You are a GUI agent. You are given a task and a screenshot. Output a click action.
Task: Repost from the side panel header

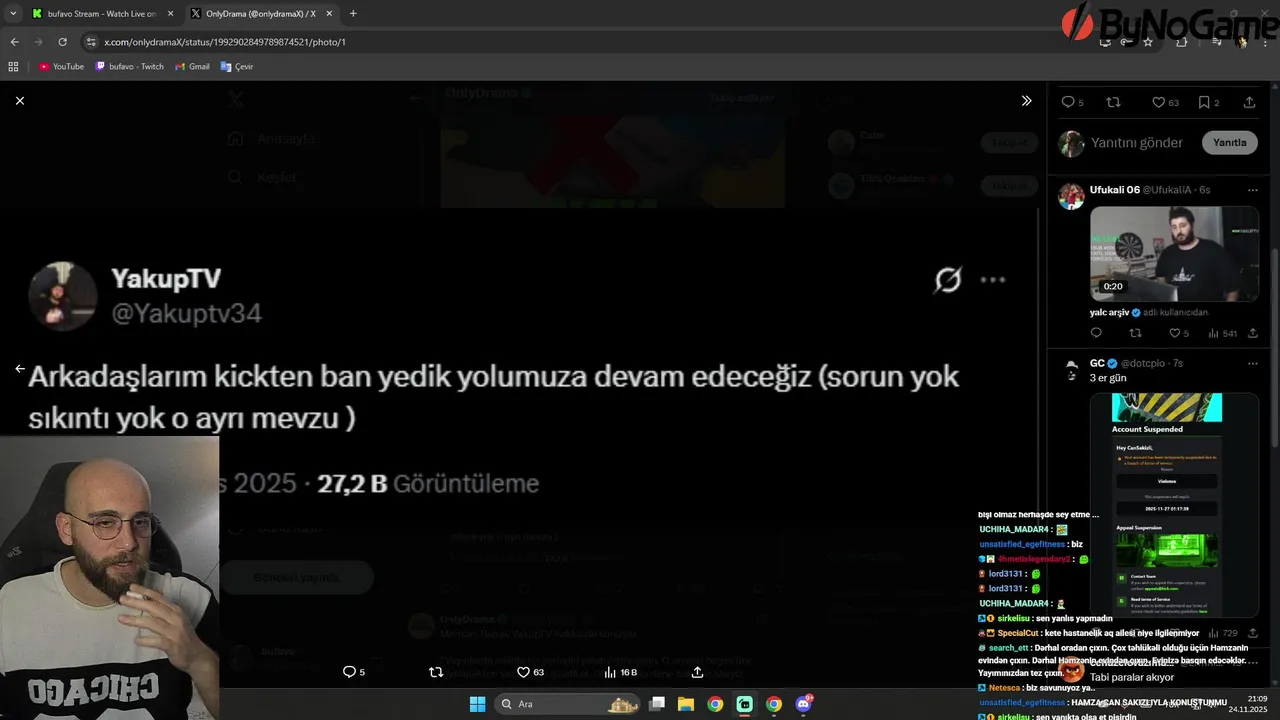click(1114, 102)
